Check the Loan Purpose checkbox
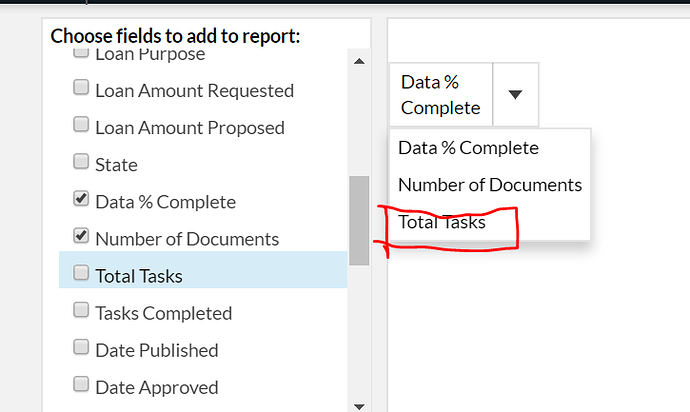 click(81, 52)
